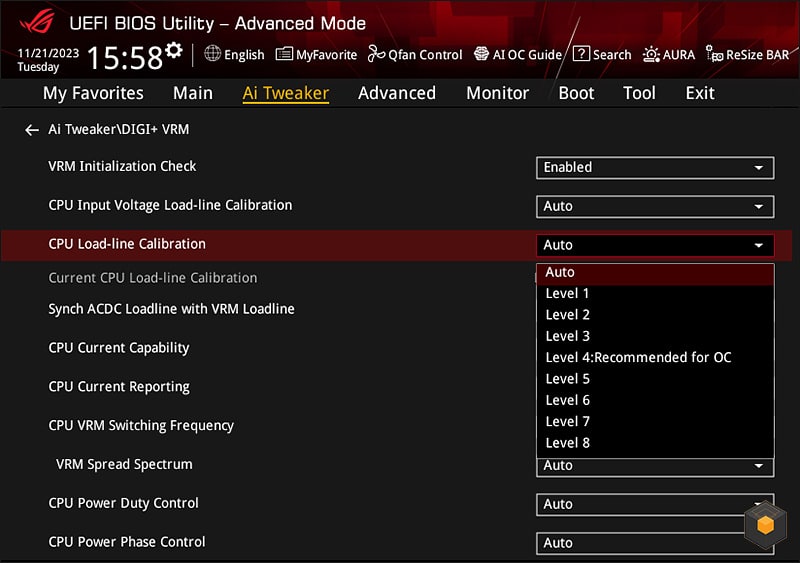This screenshot has width=800, height=563.
Task: Open VRM Spread Spectrum dropdown
Action: (655, 467)
